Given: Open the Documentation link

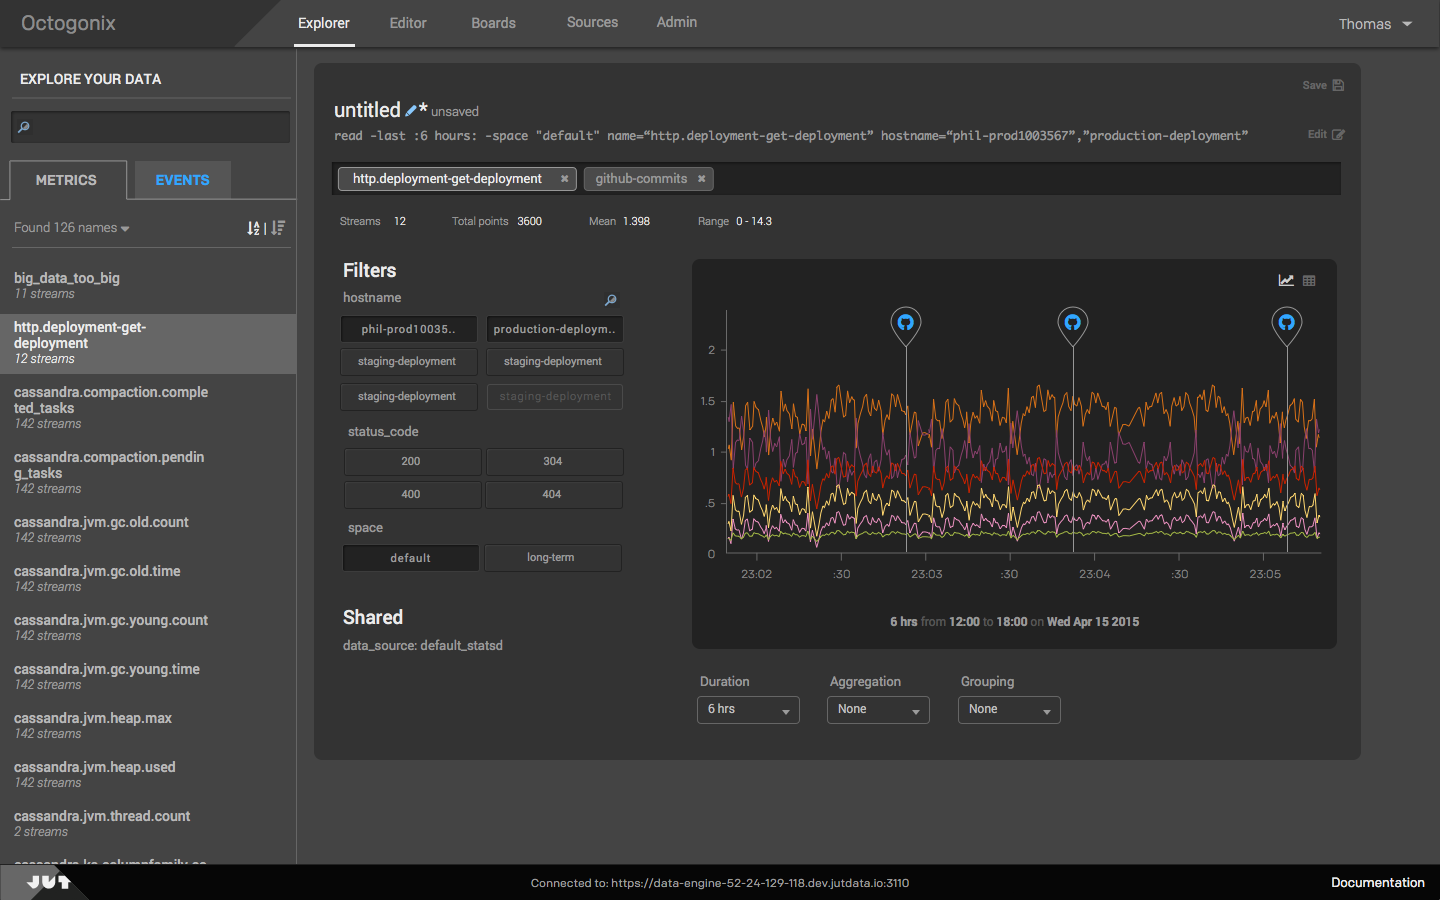Looking at the screenshot, I should point(1377,882).
